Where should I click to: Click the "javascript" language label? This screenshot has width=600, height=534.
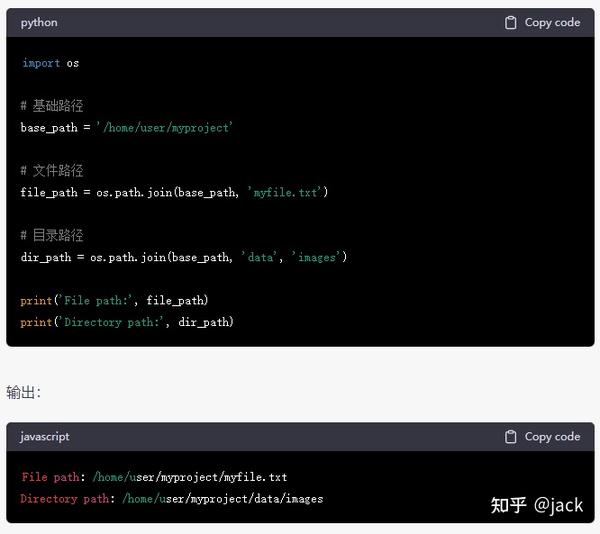pos(45,436)
